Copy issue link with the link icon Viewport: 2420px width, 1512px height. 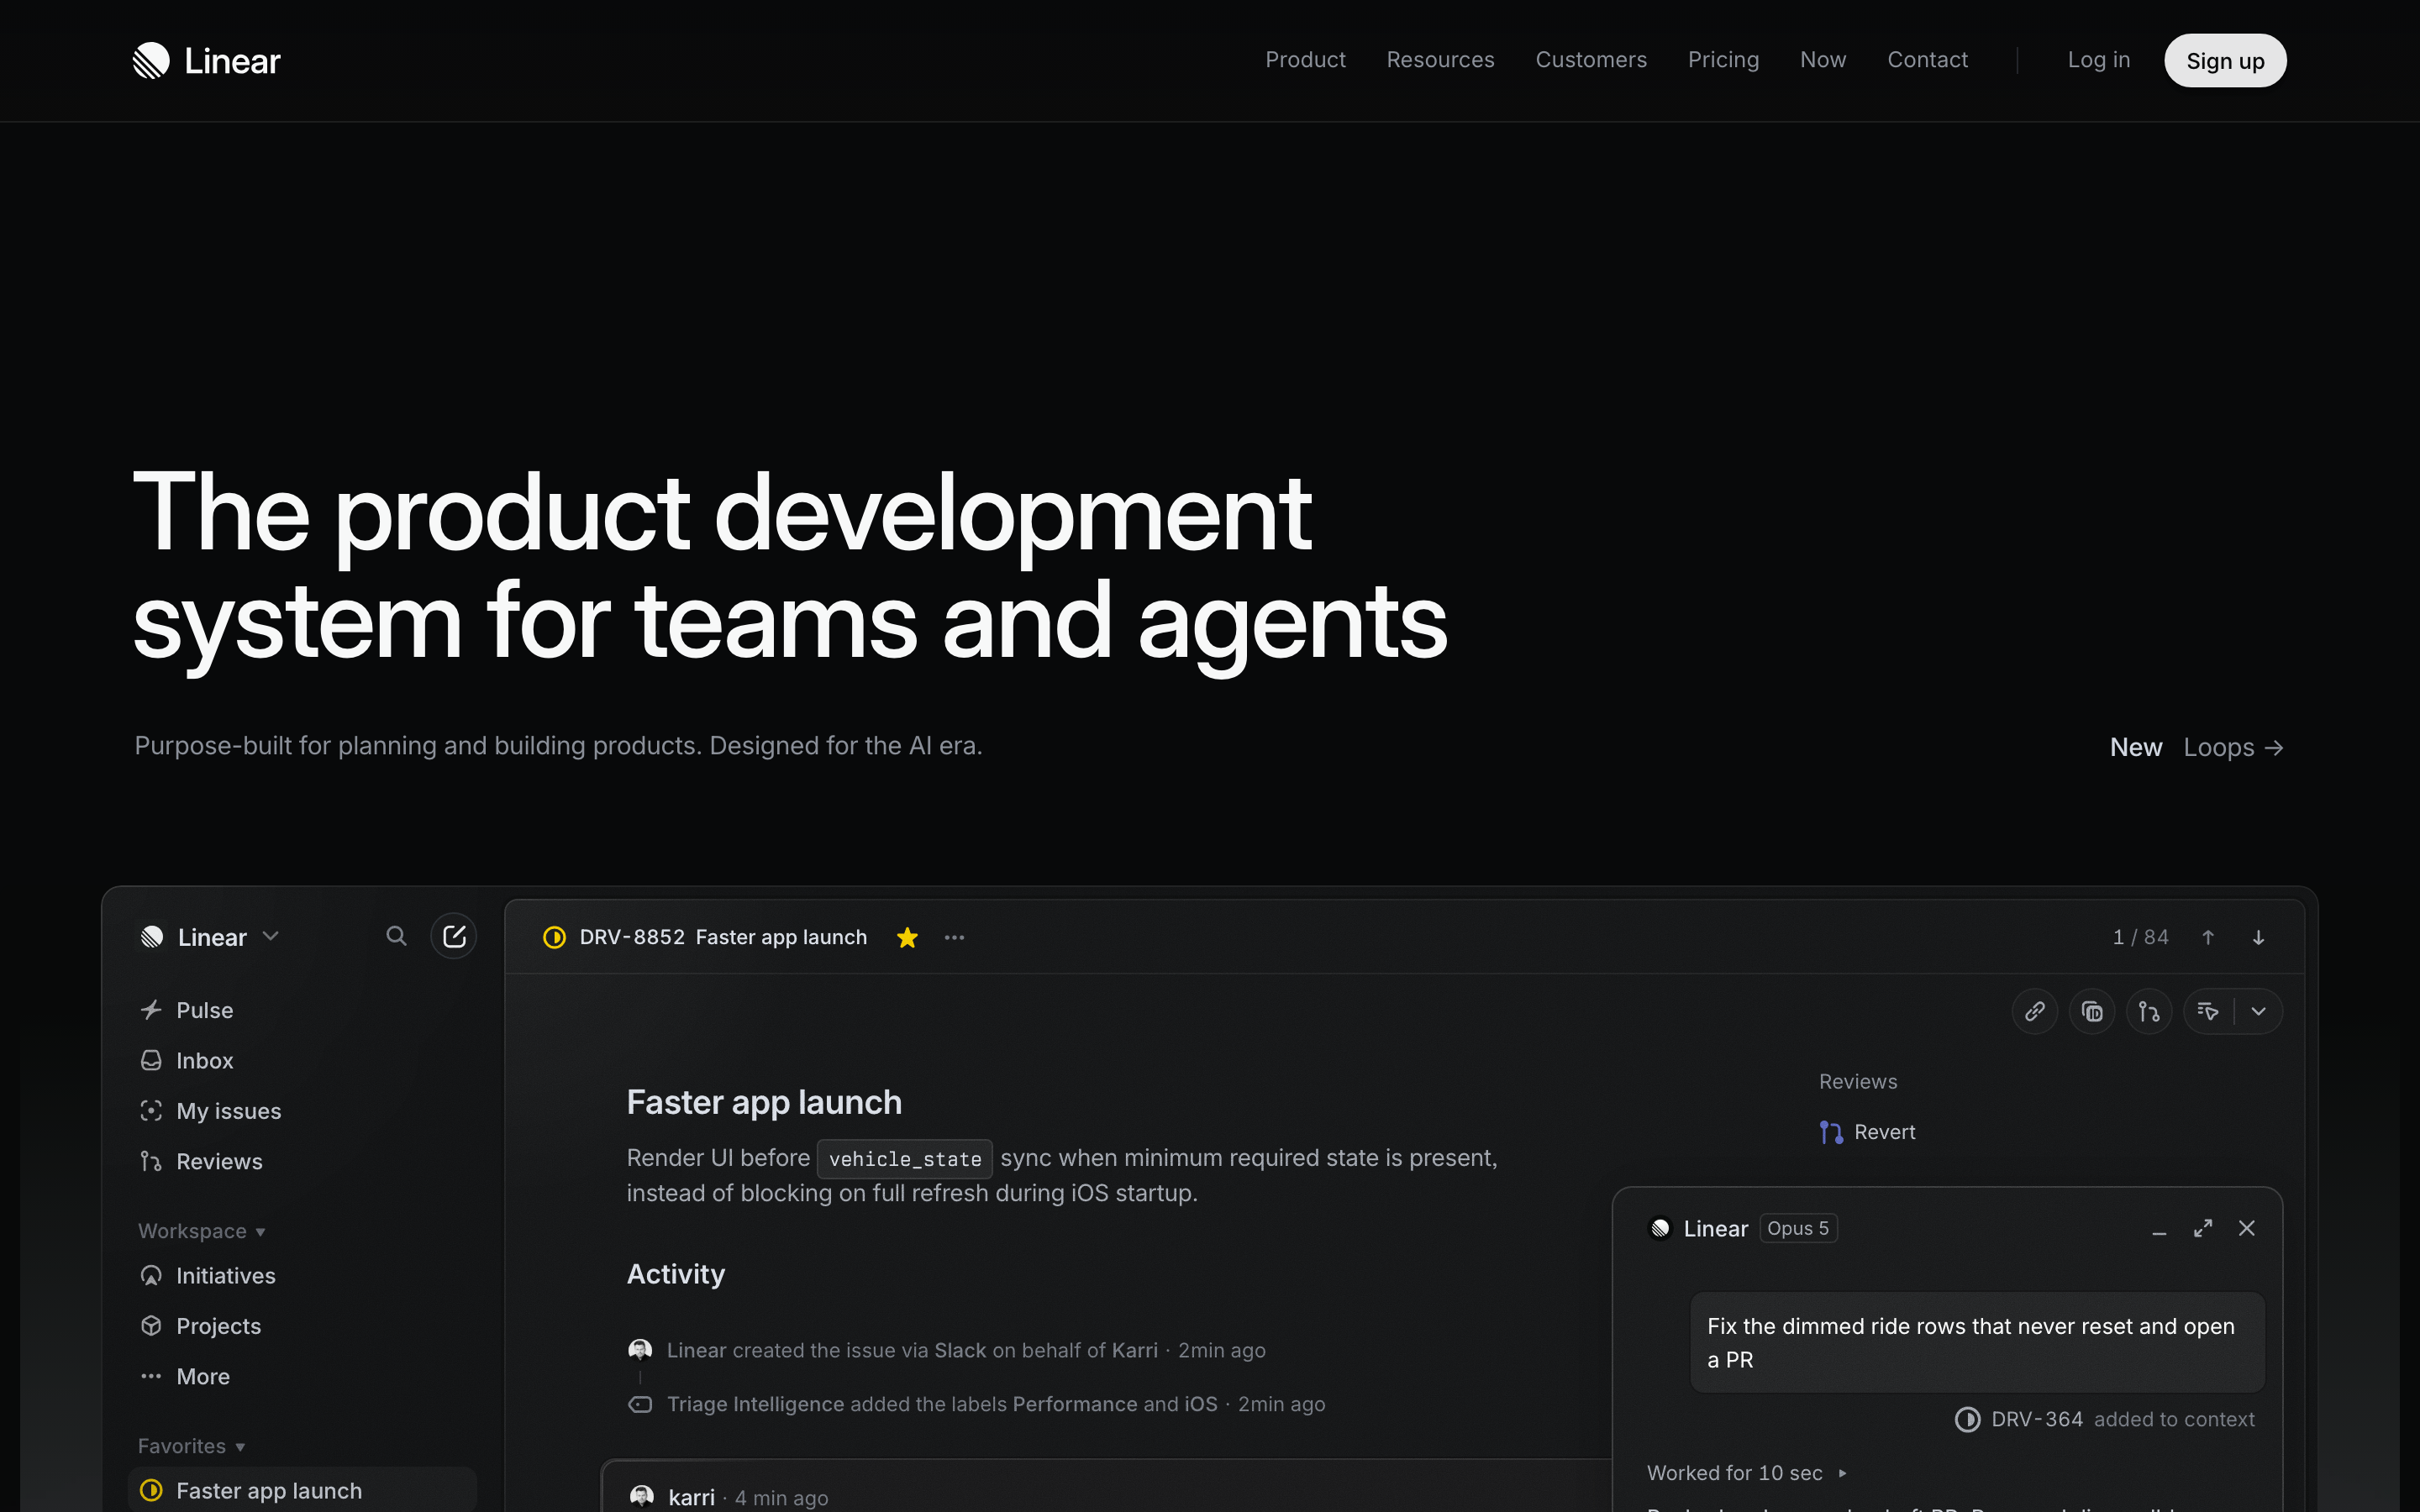[2034, 1012]
